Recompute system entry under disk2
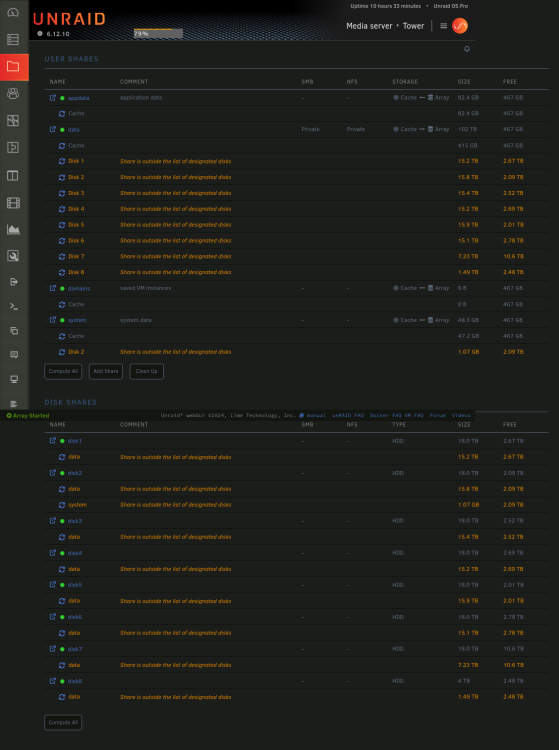This screenshot has width=559, height=750. click(62, 505)
